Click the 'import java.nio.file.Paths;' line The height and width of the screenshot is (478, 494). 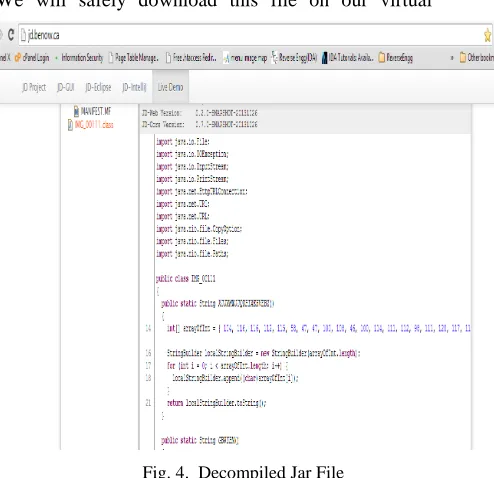pos(192,254)
